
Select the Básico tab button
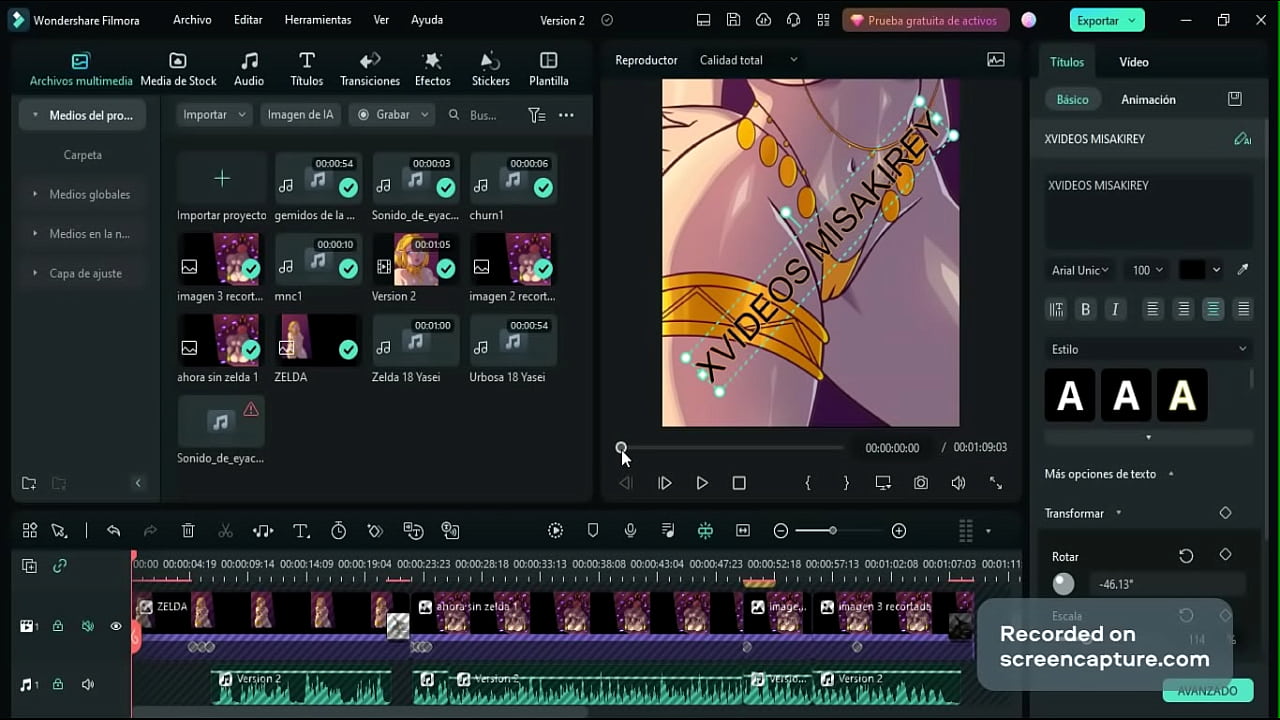coord(1072,100)
